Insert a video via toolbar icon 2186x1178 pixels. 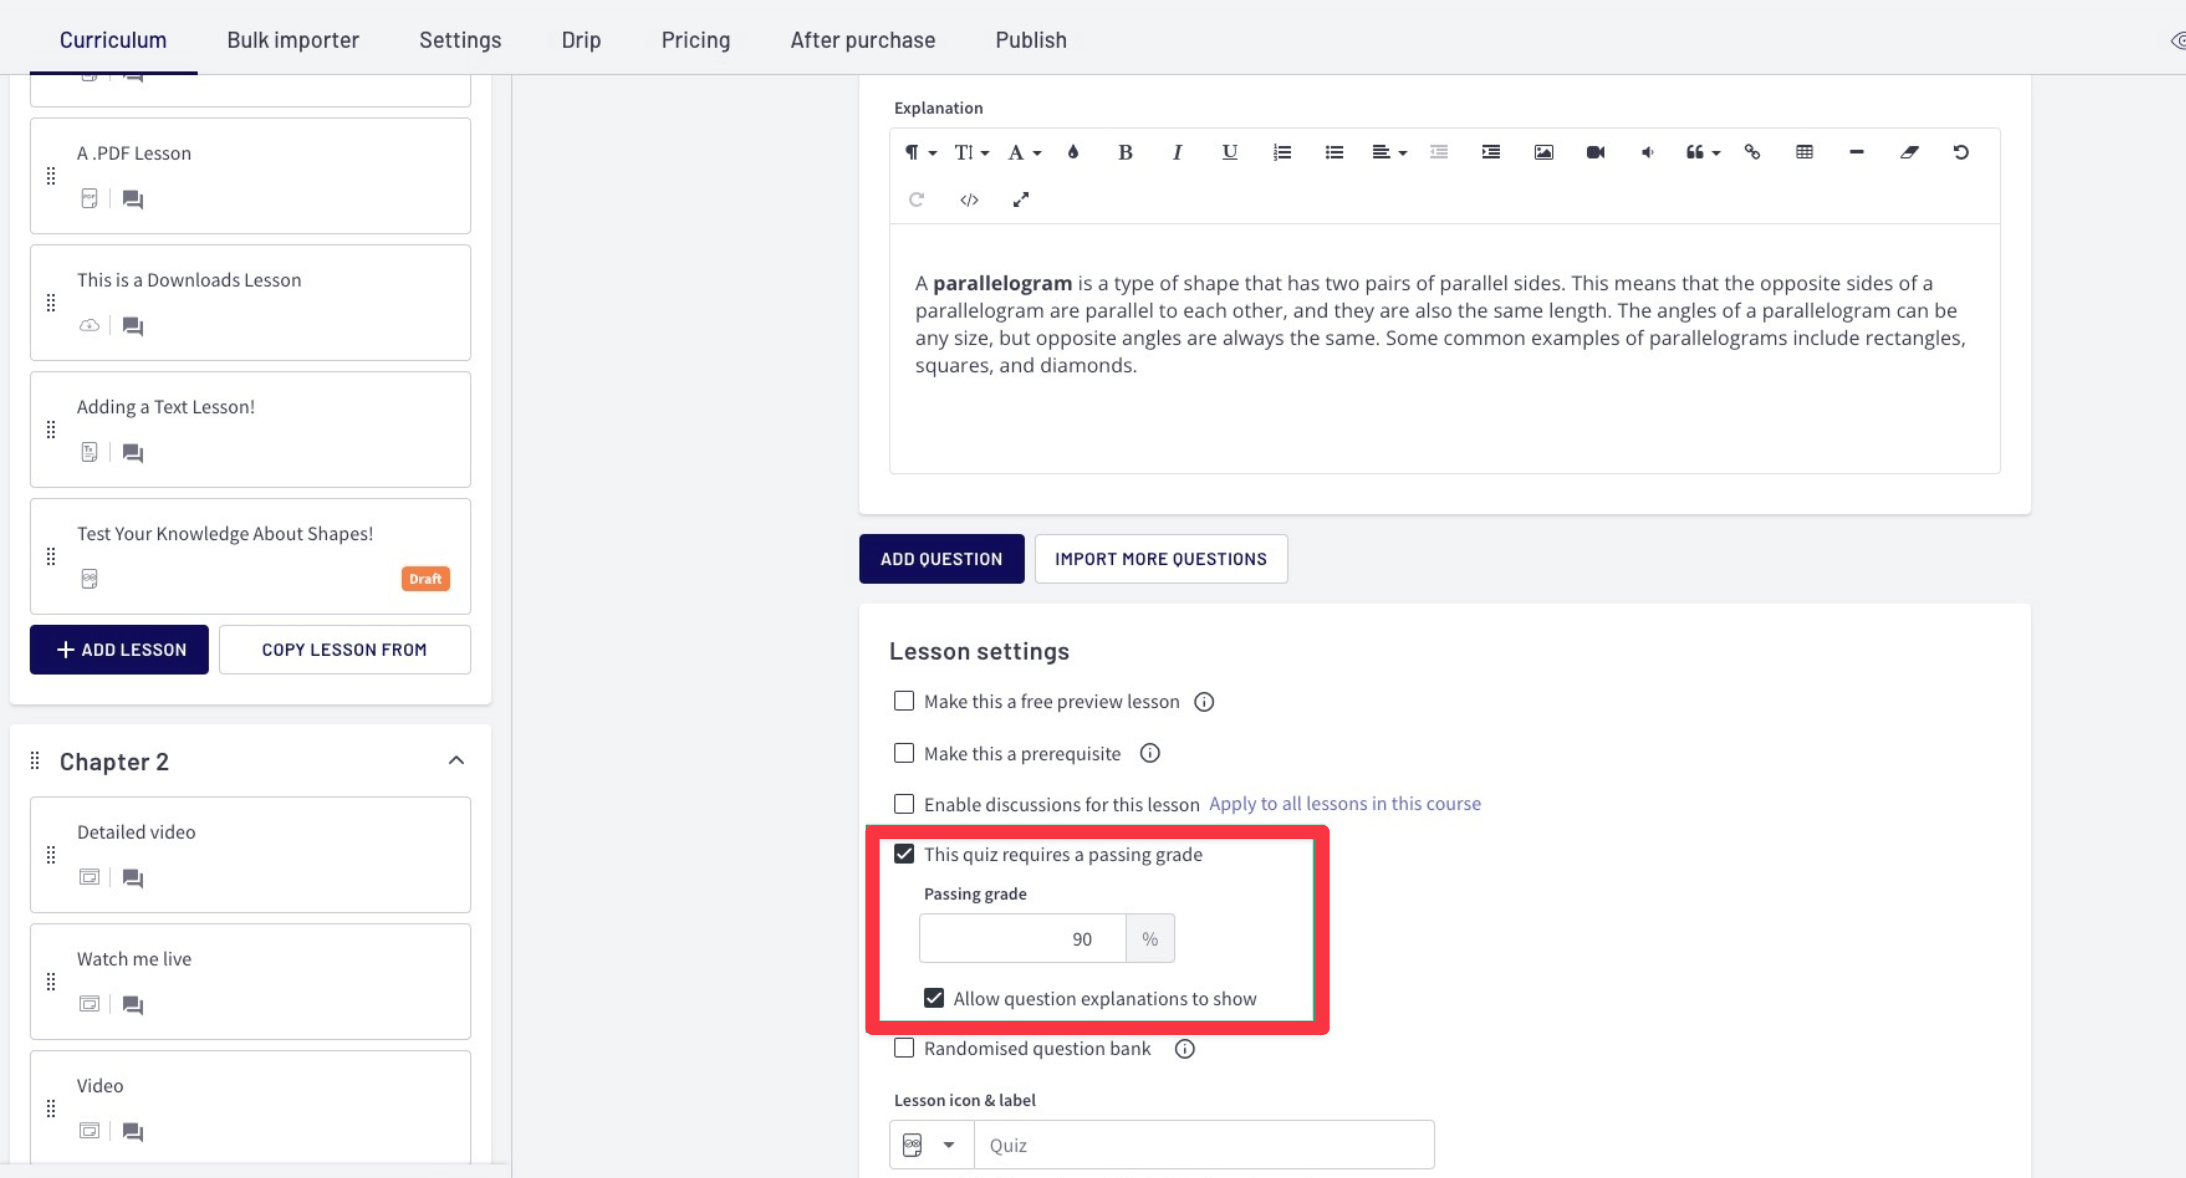[x=1595, y=152]
